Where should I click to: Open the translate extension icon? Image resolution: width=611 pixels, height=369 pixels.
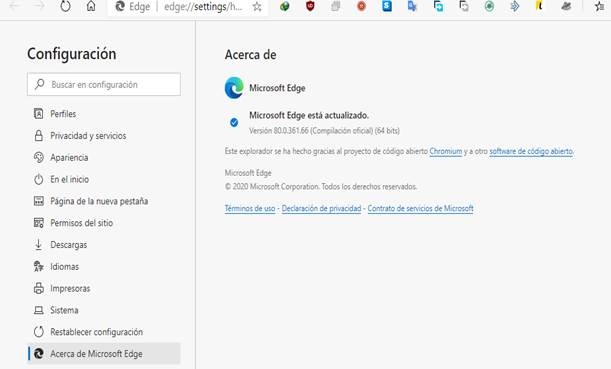[412, 6]
